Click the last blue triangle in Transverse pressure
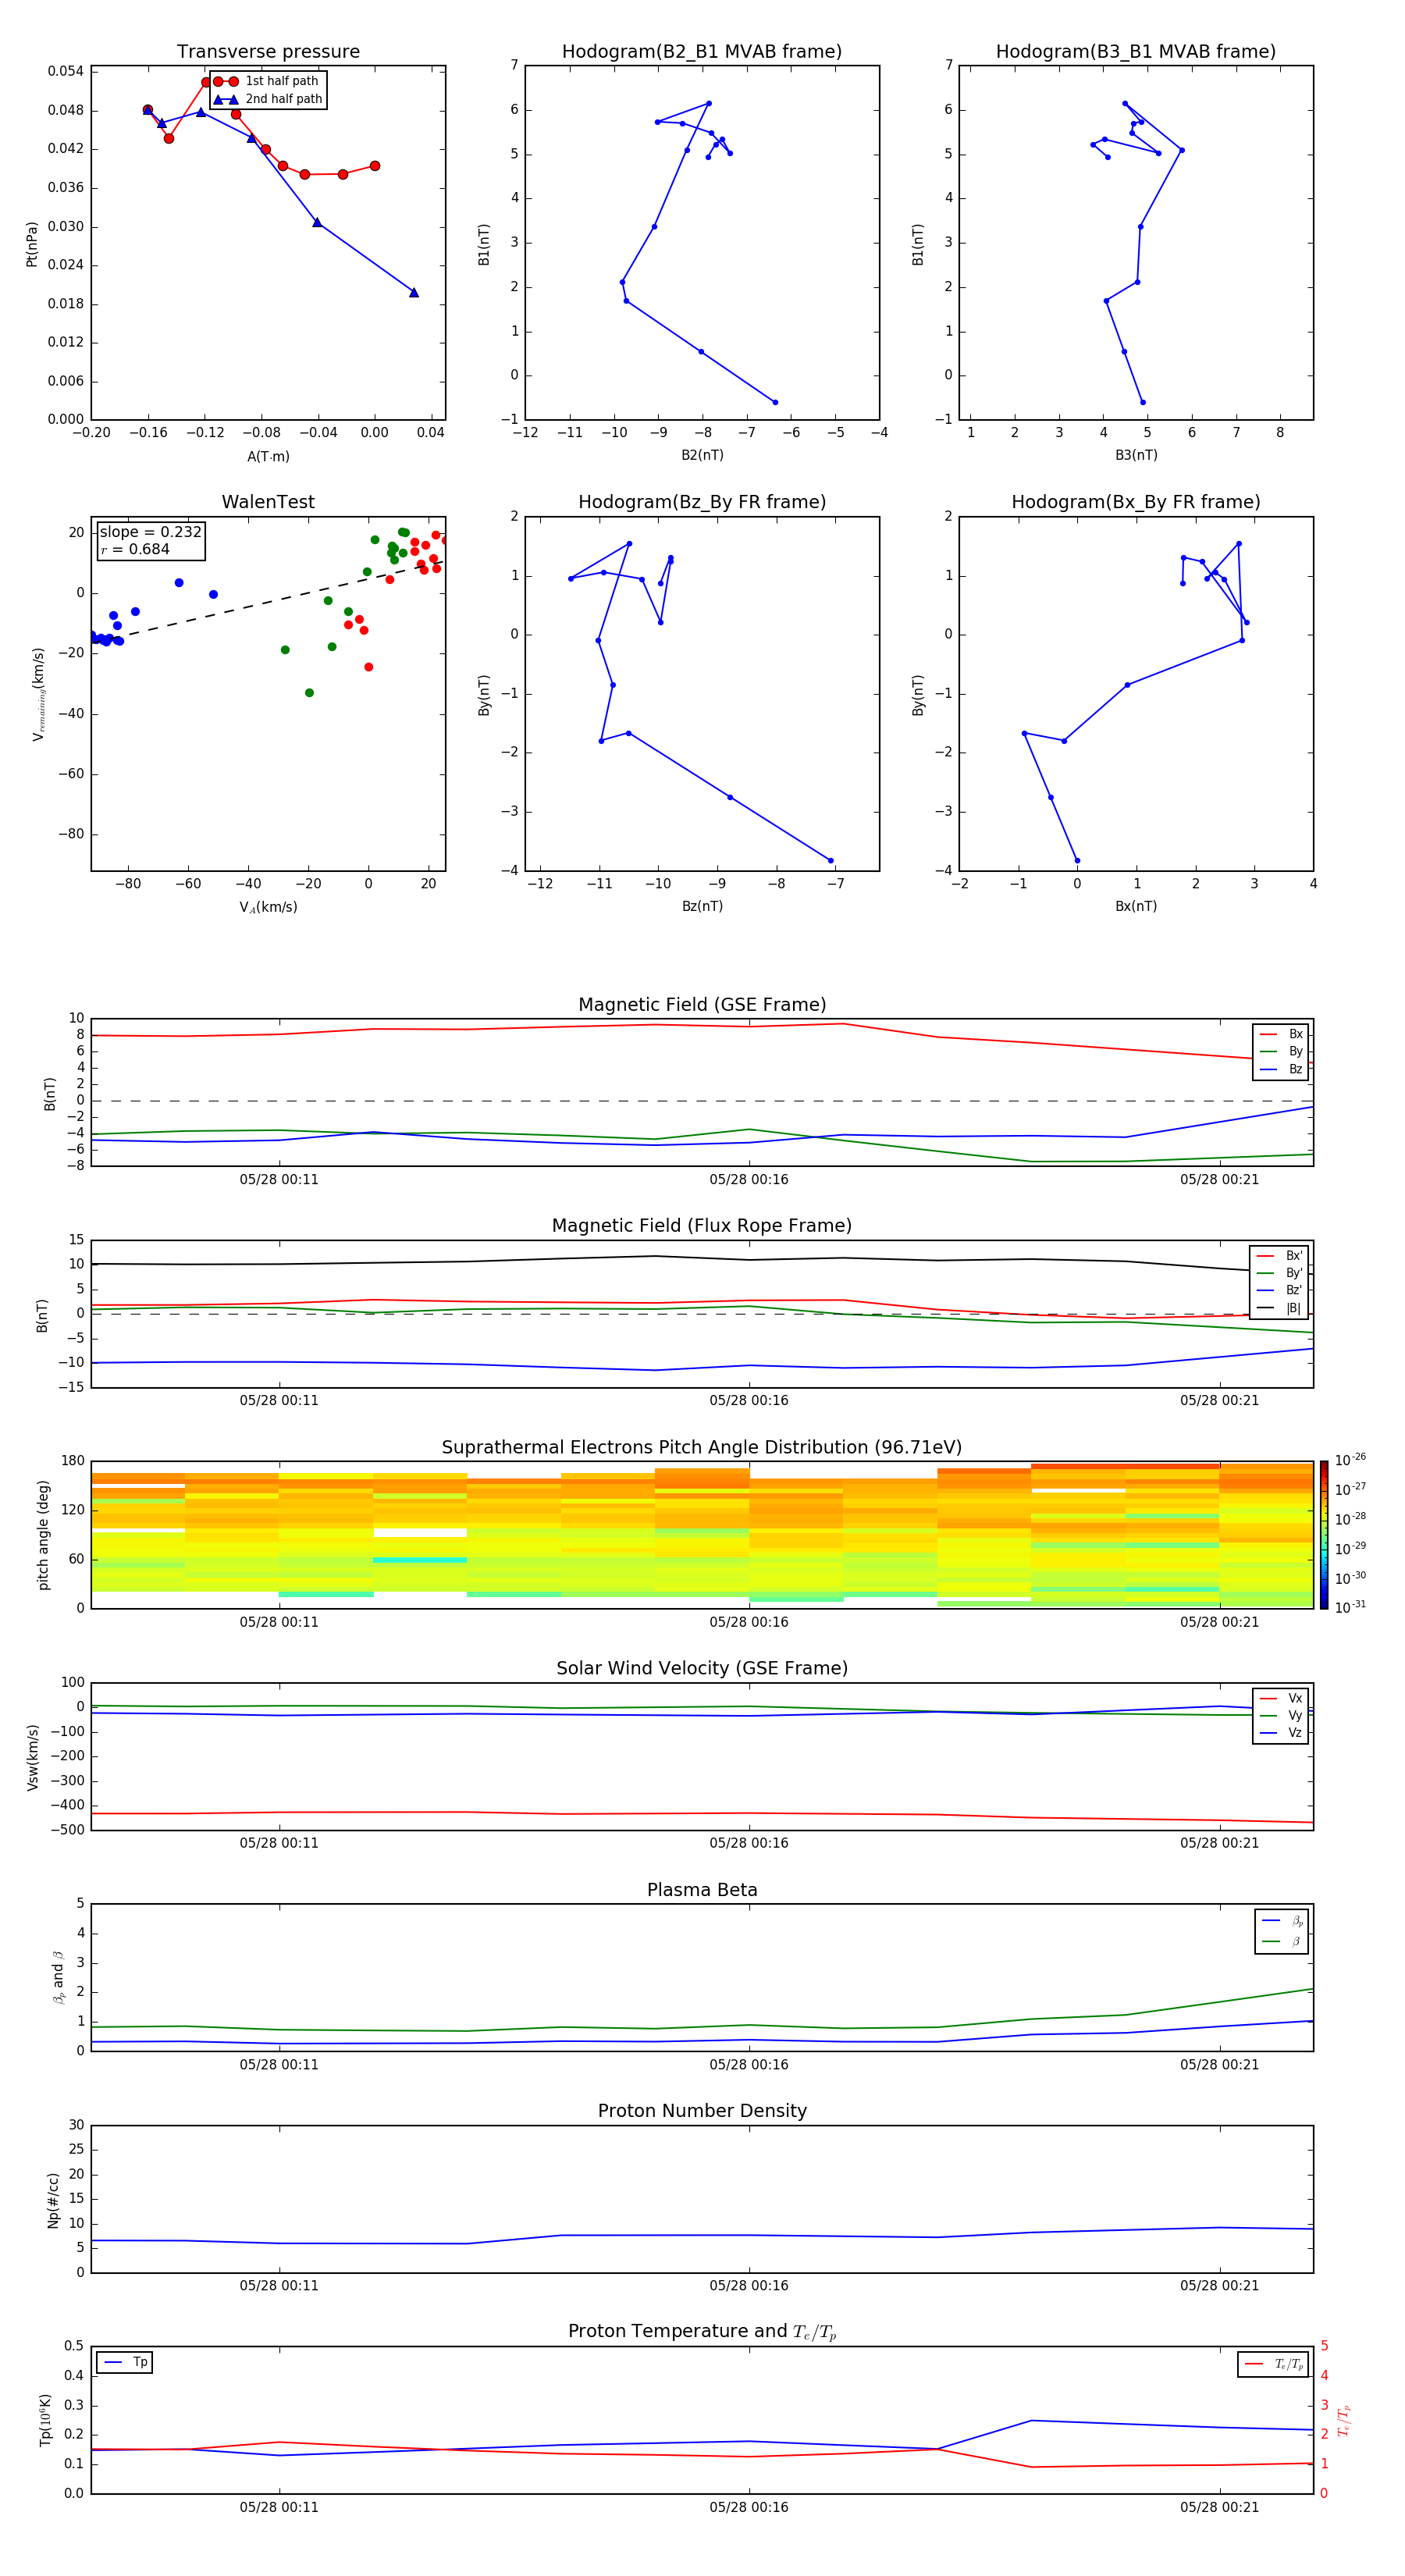 414,293
